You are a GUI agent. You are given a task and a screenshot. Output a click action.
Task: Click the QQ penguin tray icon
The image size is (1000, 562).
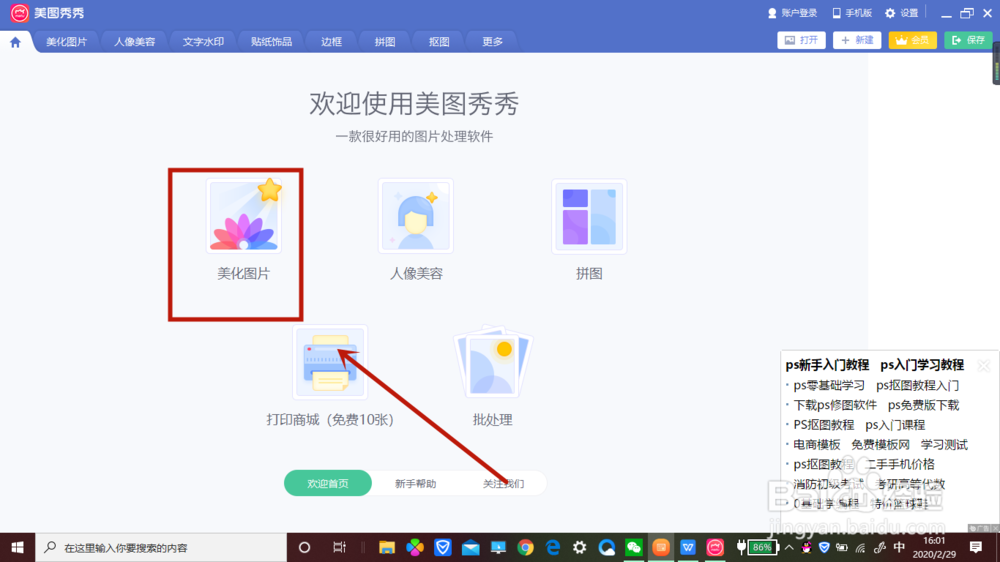[x=807, y=547]
